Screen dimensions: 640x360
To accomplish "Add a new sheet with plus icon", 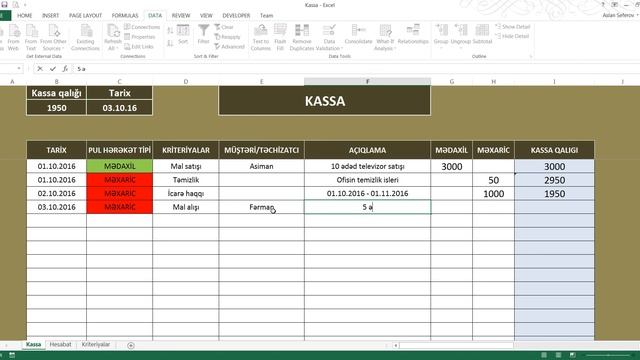I will [x=131, y=345].
